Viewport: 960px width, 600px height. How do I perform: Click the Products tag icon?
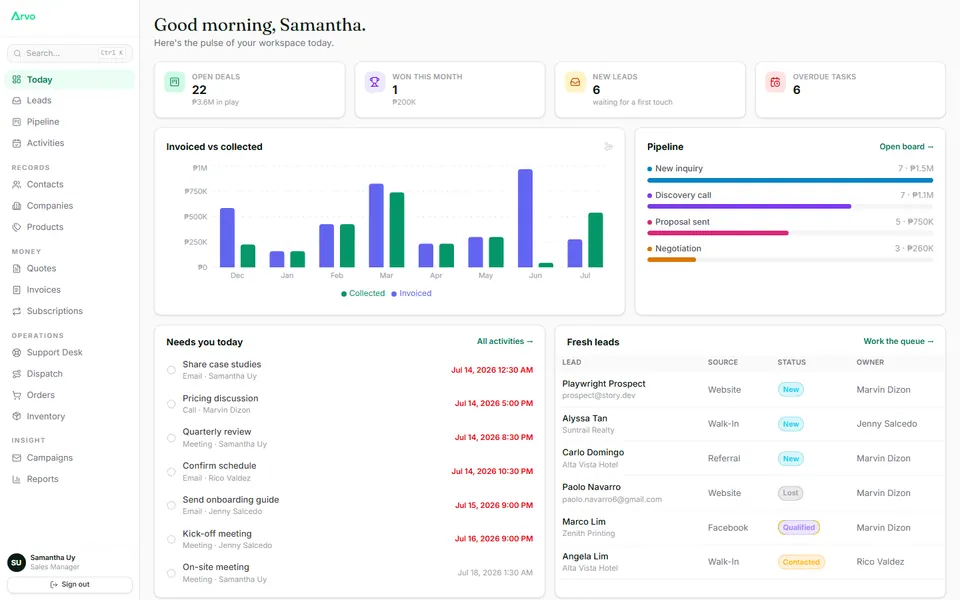[17, 227]
